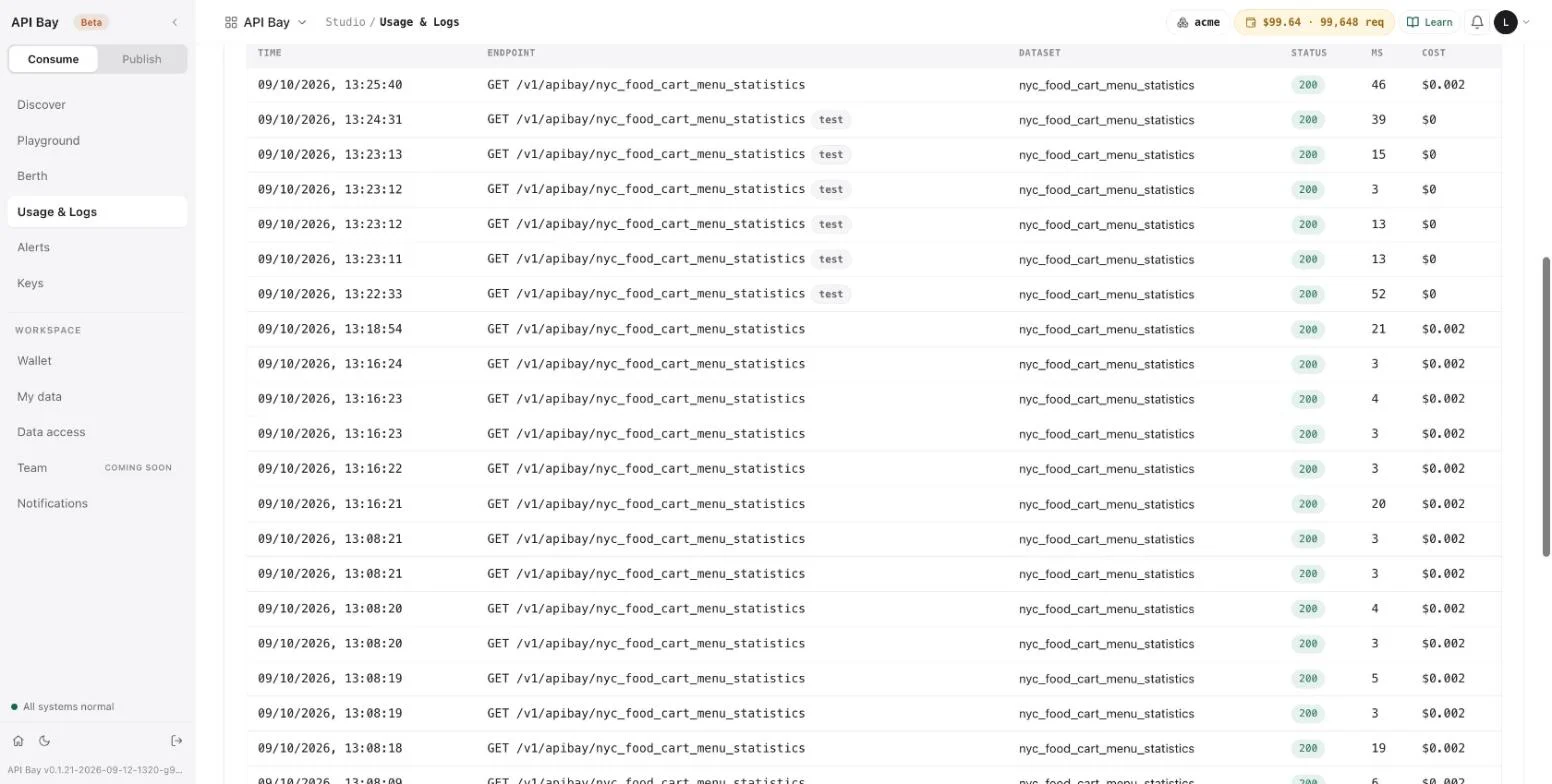The image size is (1552, 784).
Task: Open the acme workspace switcher
Action: coord(1198,22)
